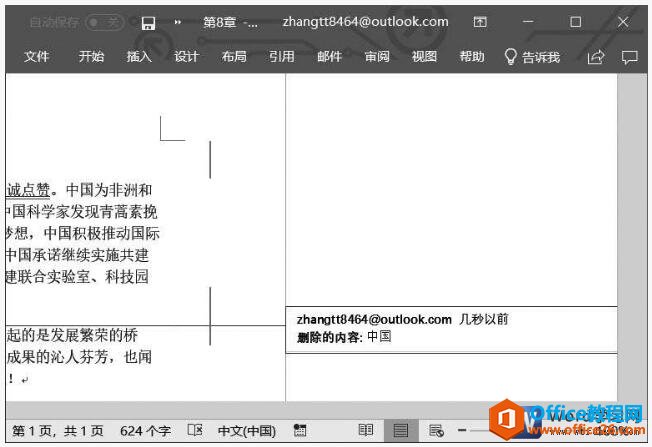This screenshot has width=652, height=447.
Task: Expand the Quick Access Toolbar overflow
Action: pyautogui.click(x=178, y=22)
